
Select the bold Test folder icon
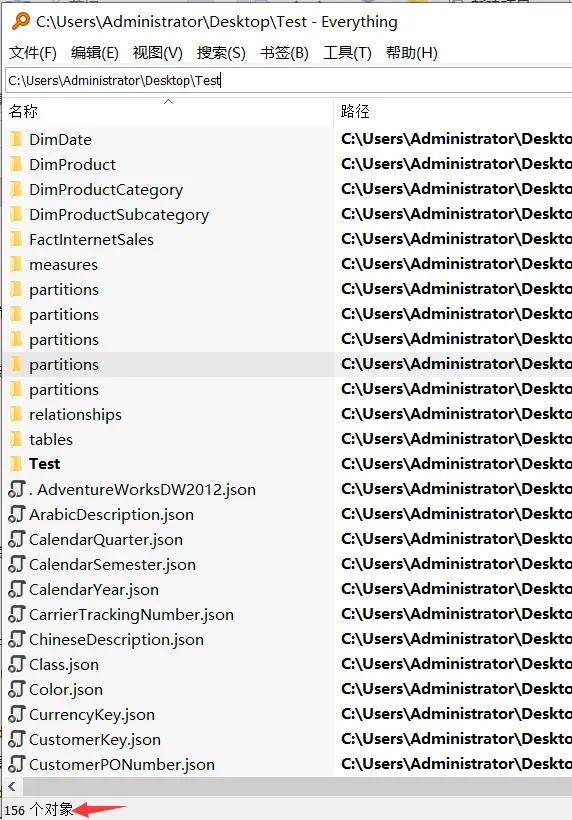[16, 464]
